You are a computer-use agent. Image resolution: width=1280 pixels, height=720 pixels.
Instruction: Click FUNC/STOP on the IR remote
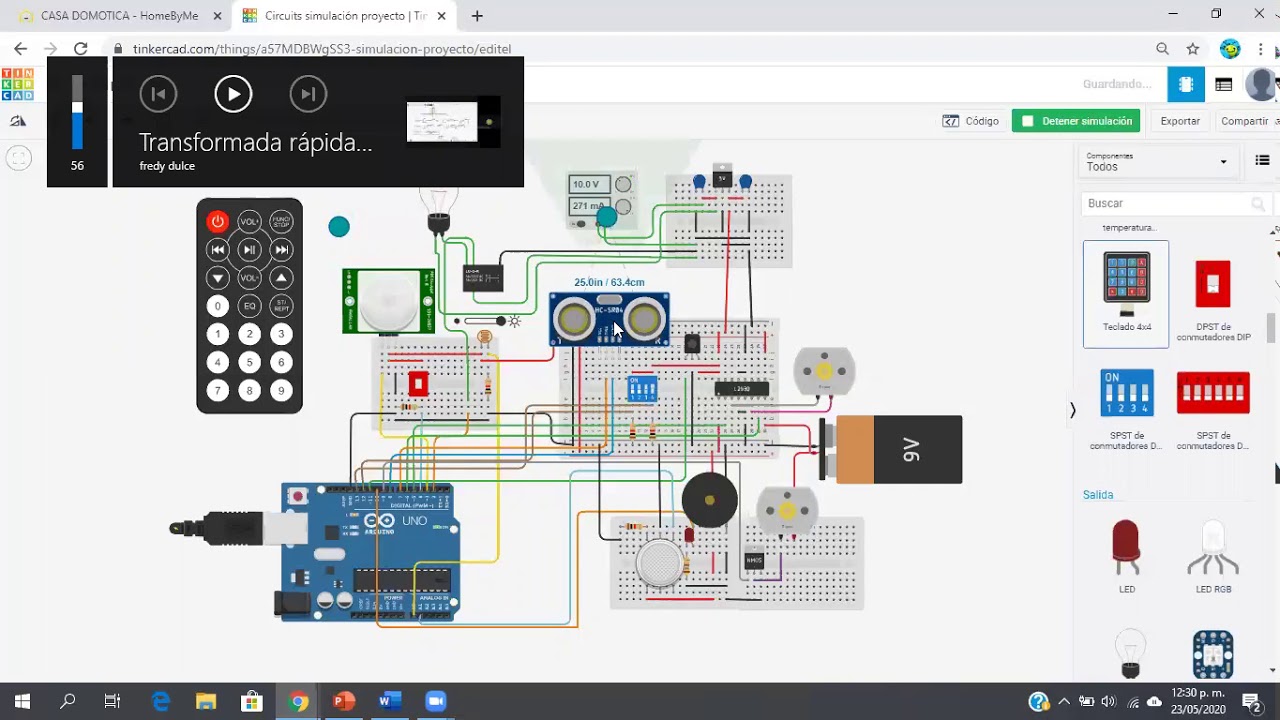281,222
